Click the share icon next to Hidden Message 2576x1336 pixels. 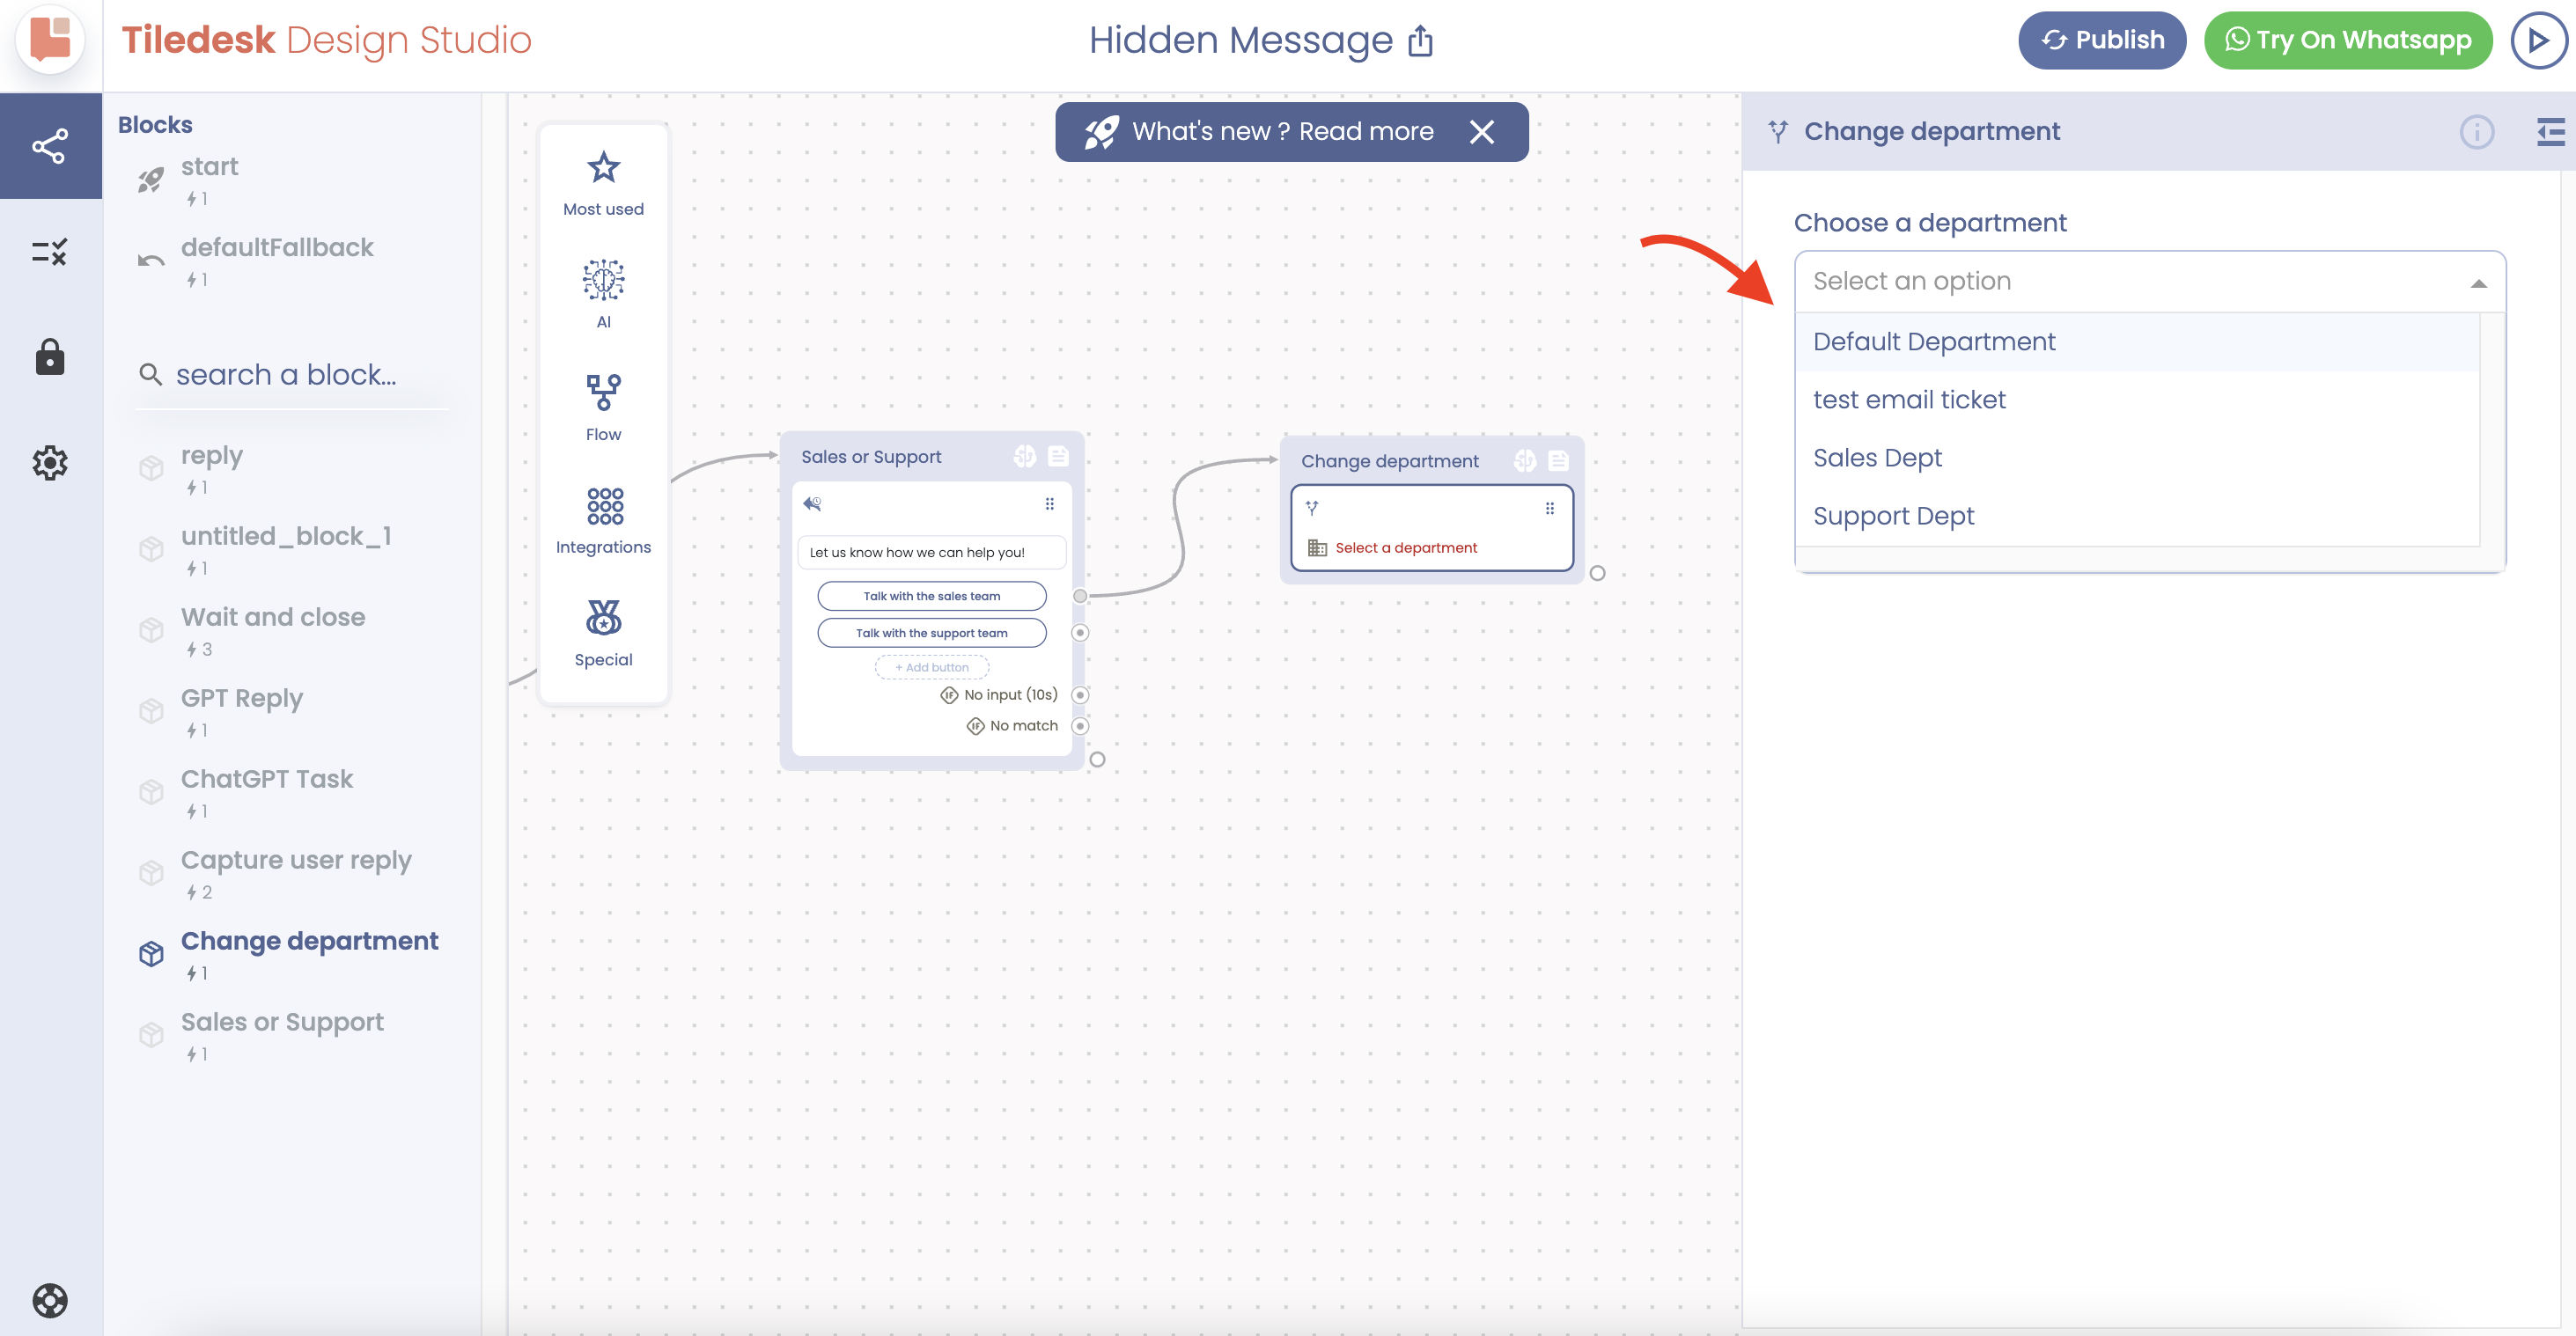1420,41
